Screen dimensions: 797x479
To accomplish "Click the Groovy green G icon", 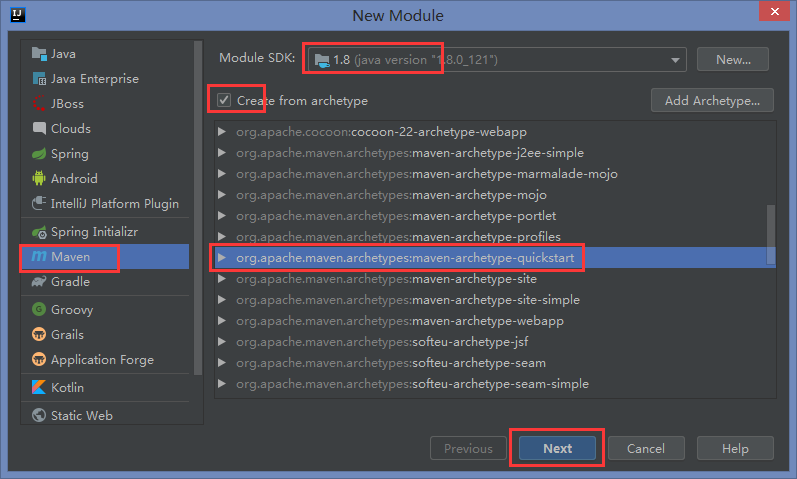I will tap(39, 309).
